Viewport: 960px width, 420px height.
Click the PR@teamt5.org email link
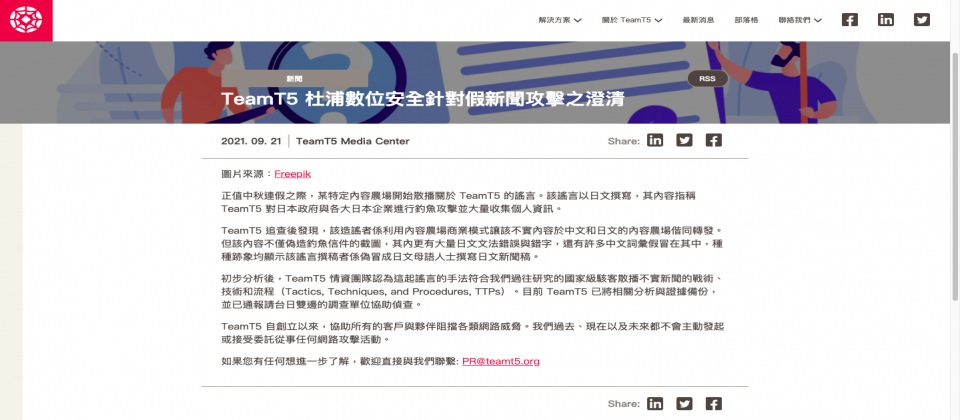coord(501,361)
